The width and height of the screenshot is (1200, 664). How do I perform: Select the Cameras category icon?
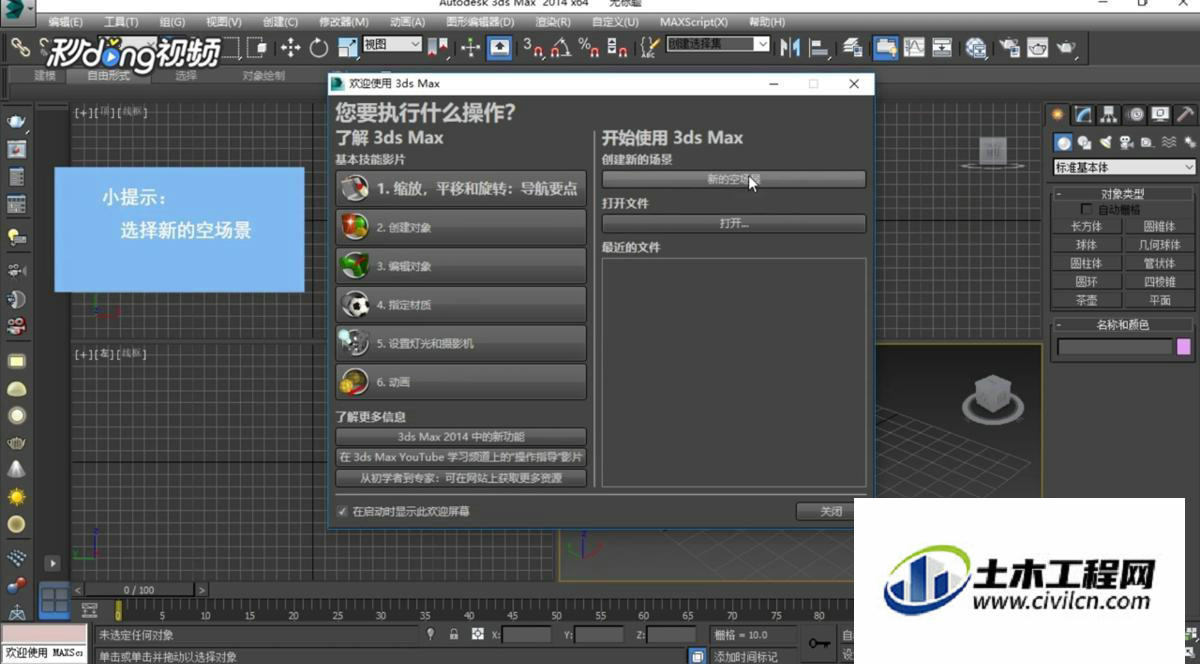tap(1126, 142)
